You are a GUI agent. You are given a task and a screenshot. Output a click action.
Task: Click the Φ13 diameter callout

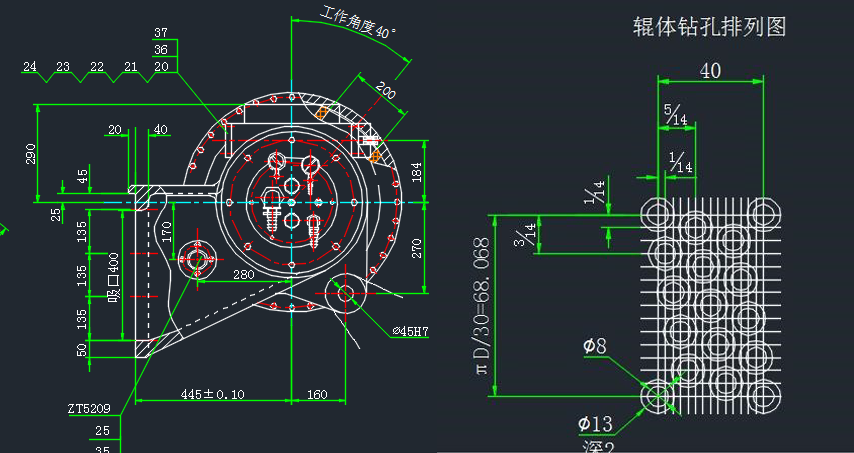(597, 424)
